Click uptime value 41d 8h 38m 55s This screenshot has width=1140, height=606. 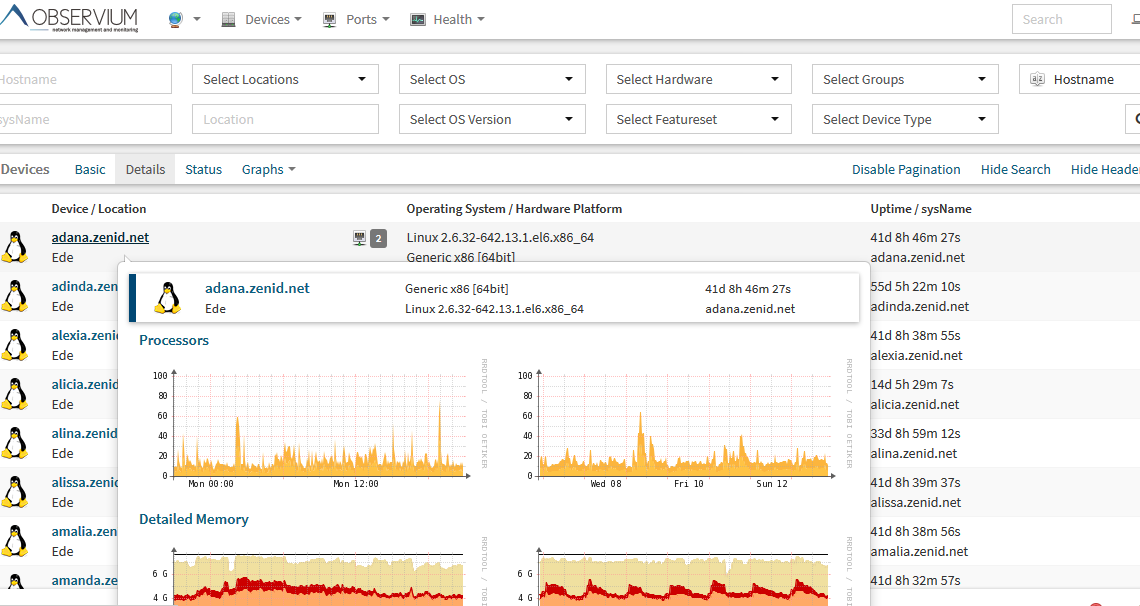[915, 336]
